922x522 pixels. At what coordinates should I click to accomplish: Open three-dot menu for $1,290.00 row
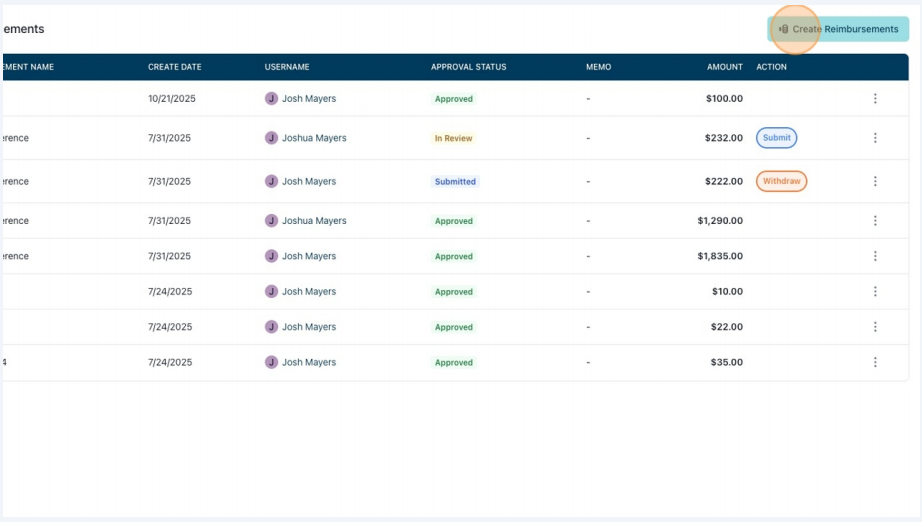tap(875, 220)
